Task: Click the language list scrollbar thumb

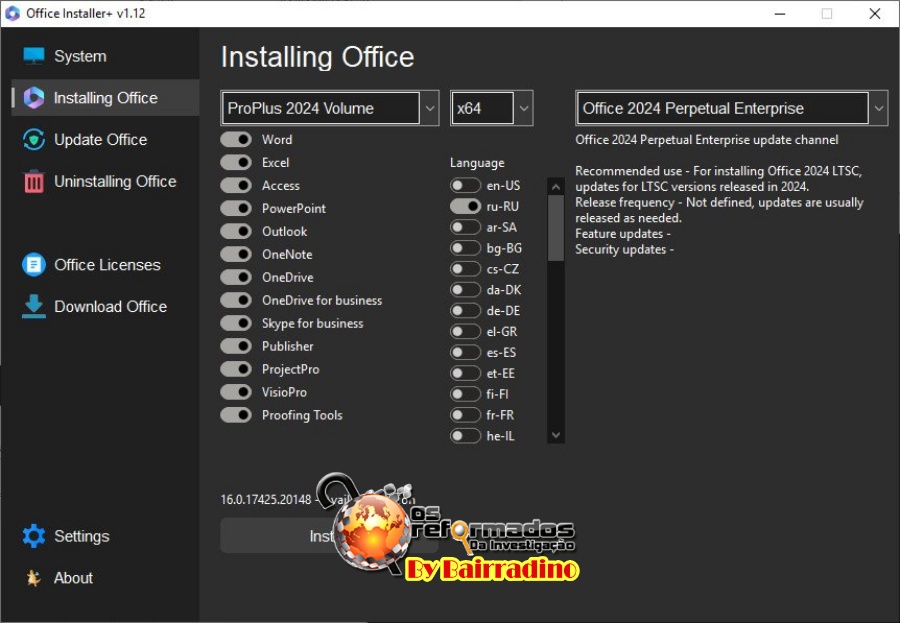Action: point(556,229)
